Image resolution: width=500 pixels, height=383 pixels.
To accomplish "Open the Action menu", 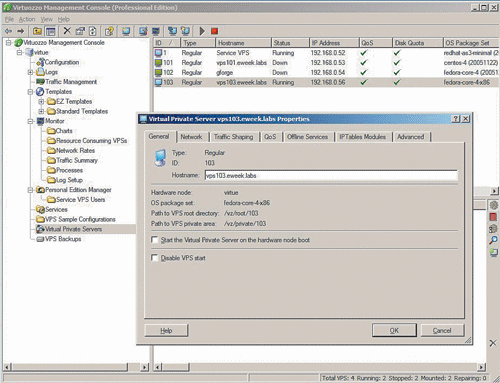I will coord(27,19).
